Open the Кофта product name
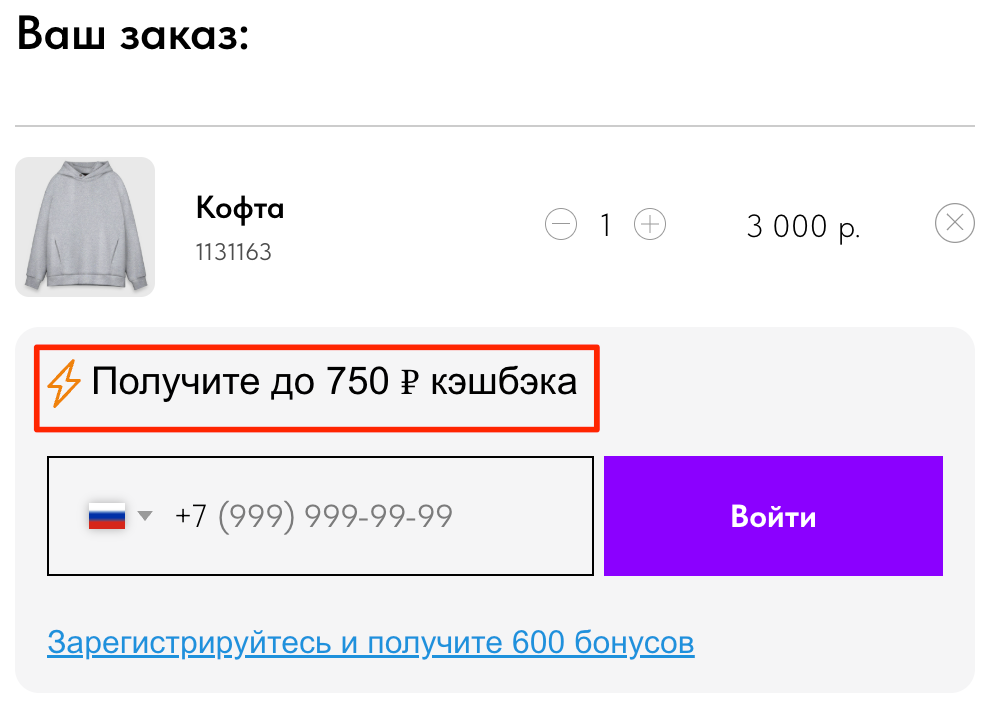 point(240,208)
